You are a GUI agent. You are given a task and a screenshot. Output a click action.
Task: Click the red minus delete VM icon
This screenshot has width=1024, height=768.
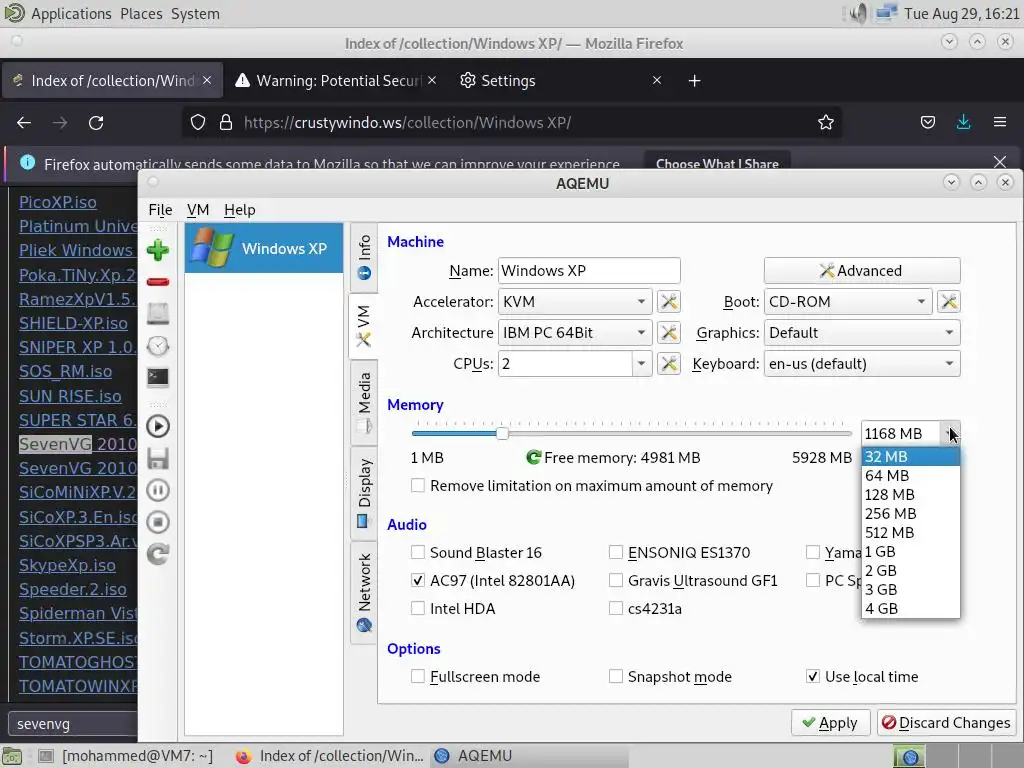tap(158, 281)
